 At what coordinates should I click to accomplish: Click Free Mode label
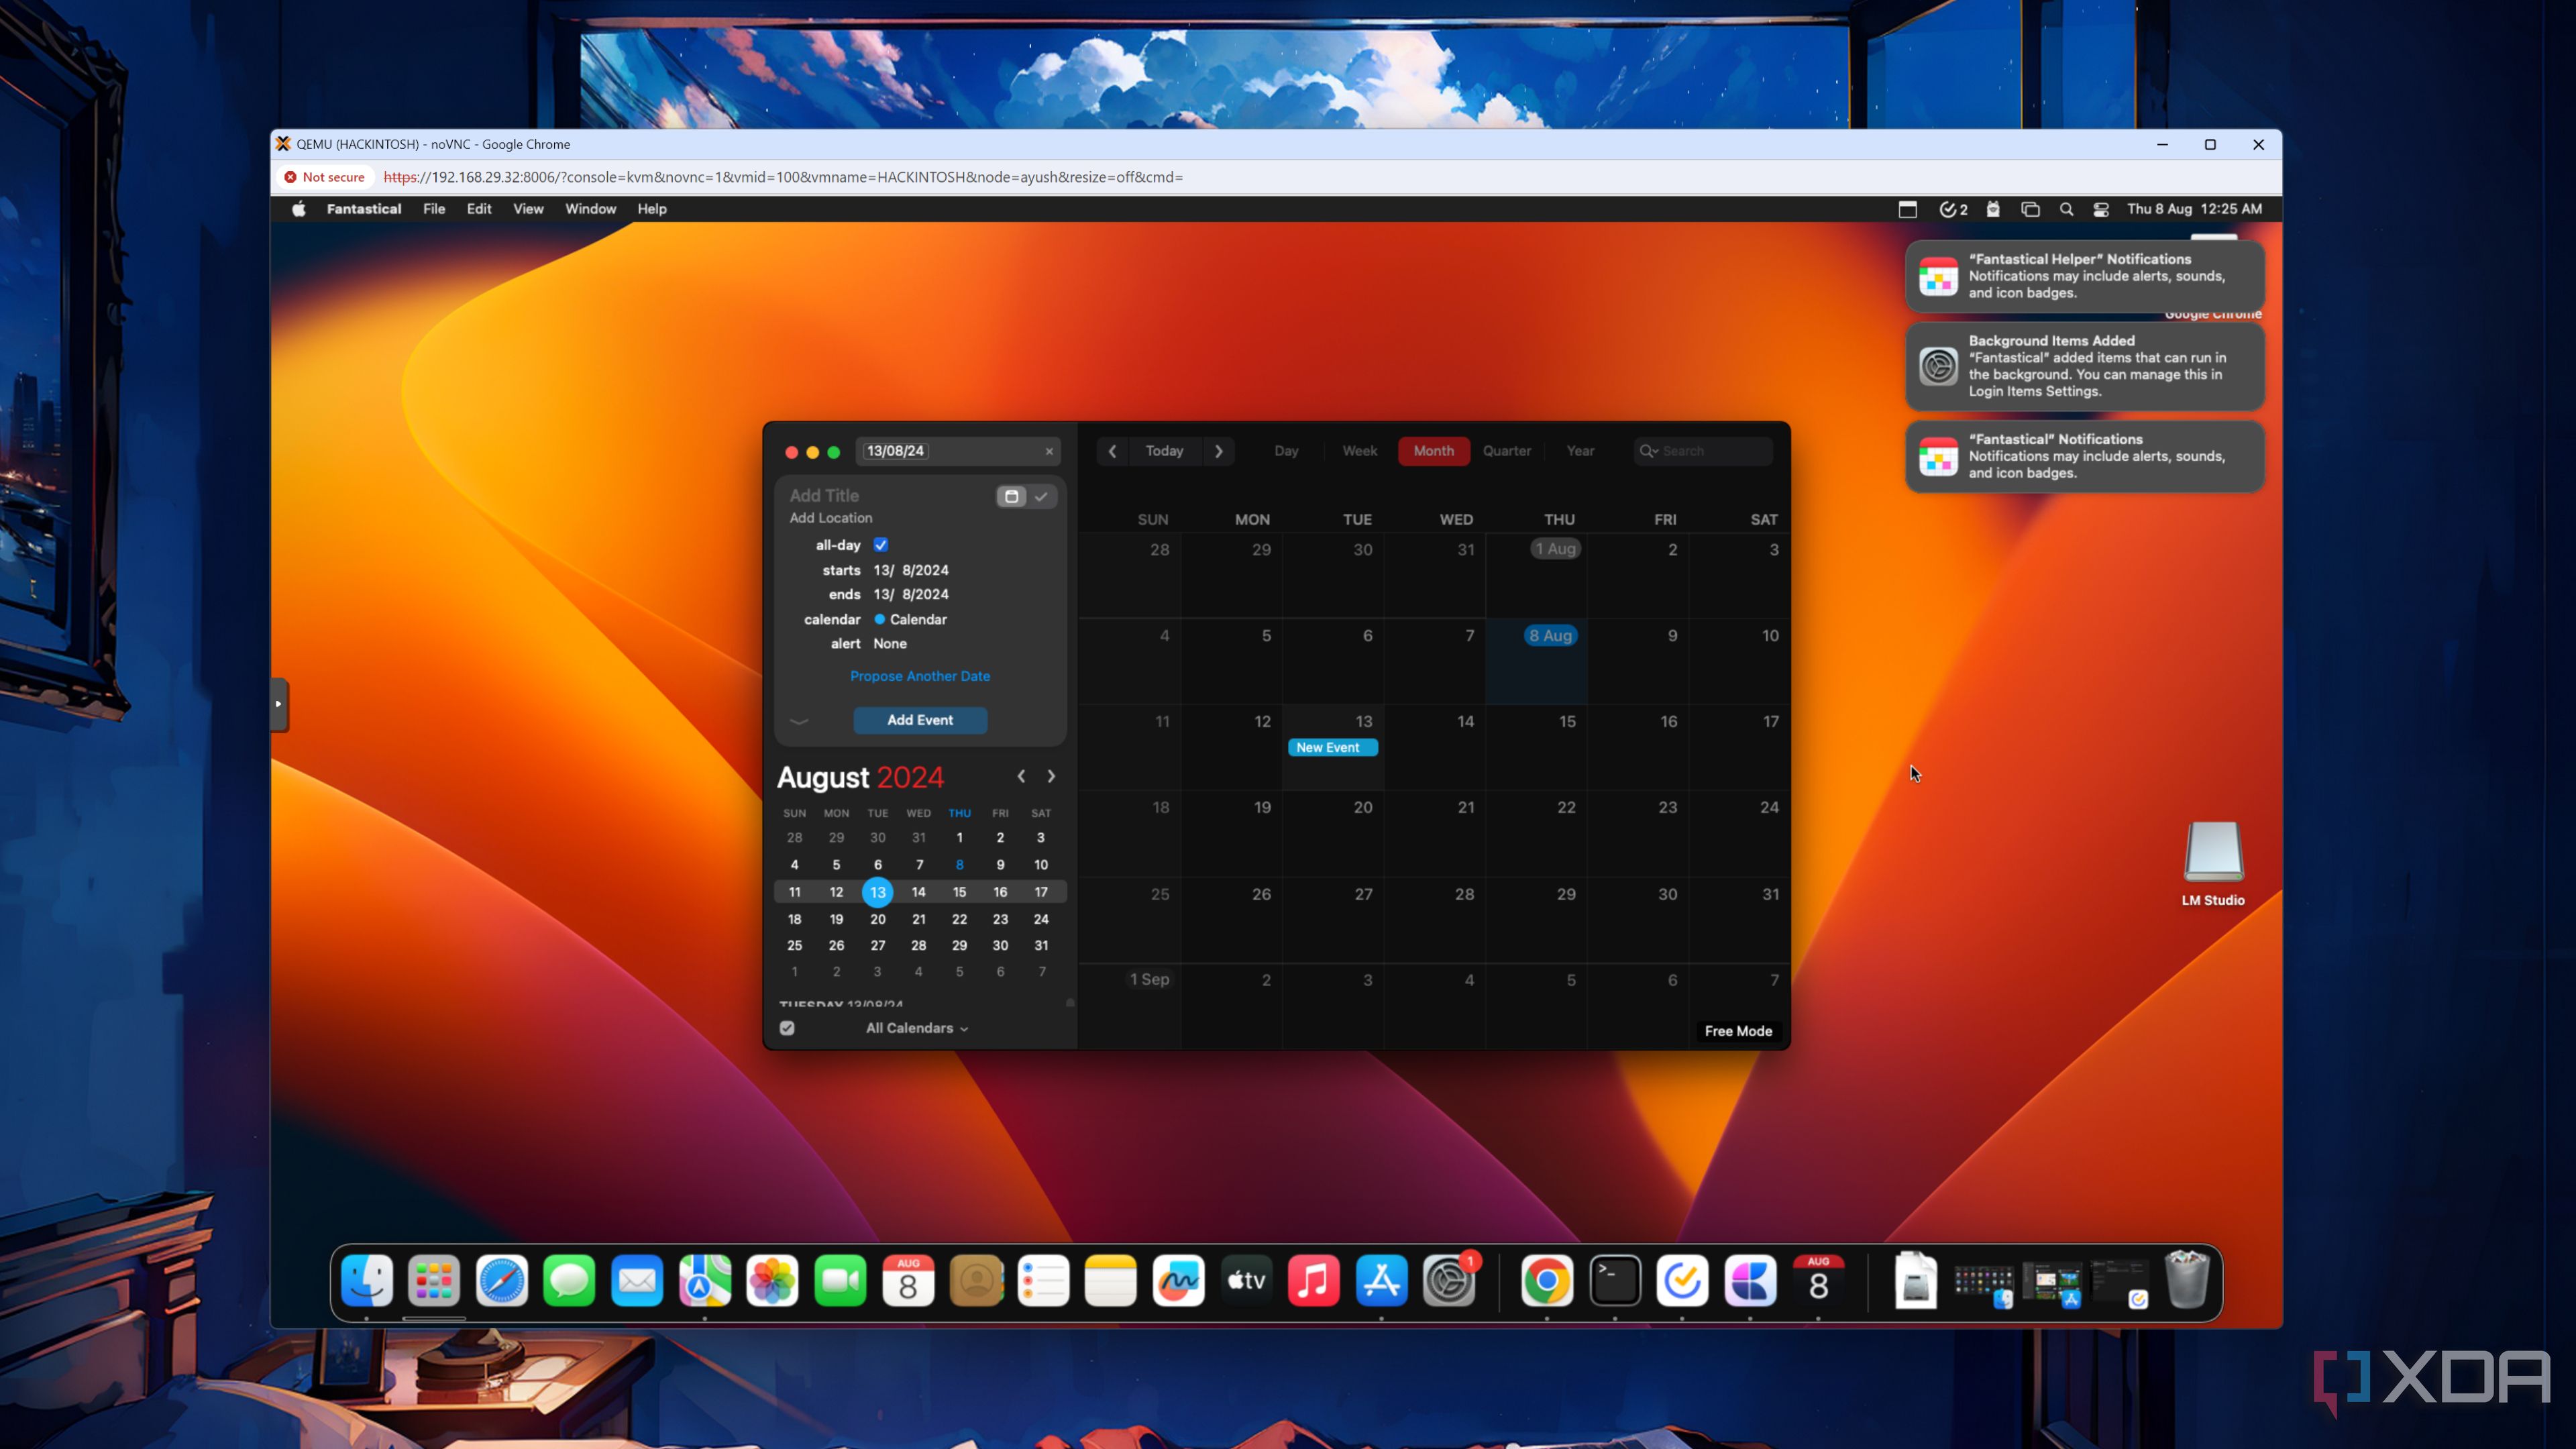pos(1738,1031)
